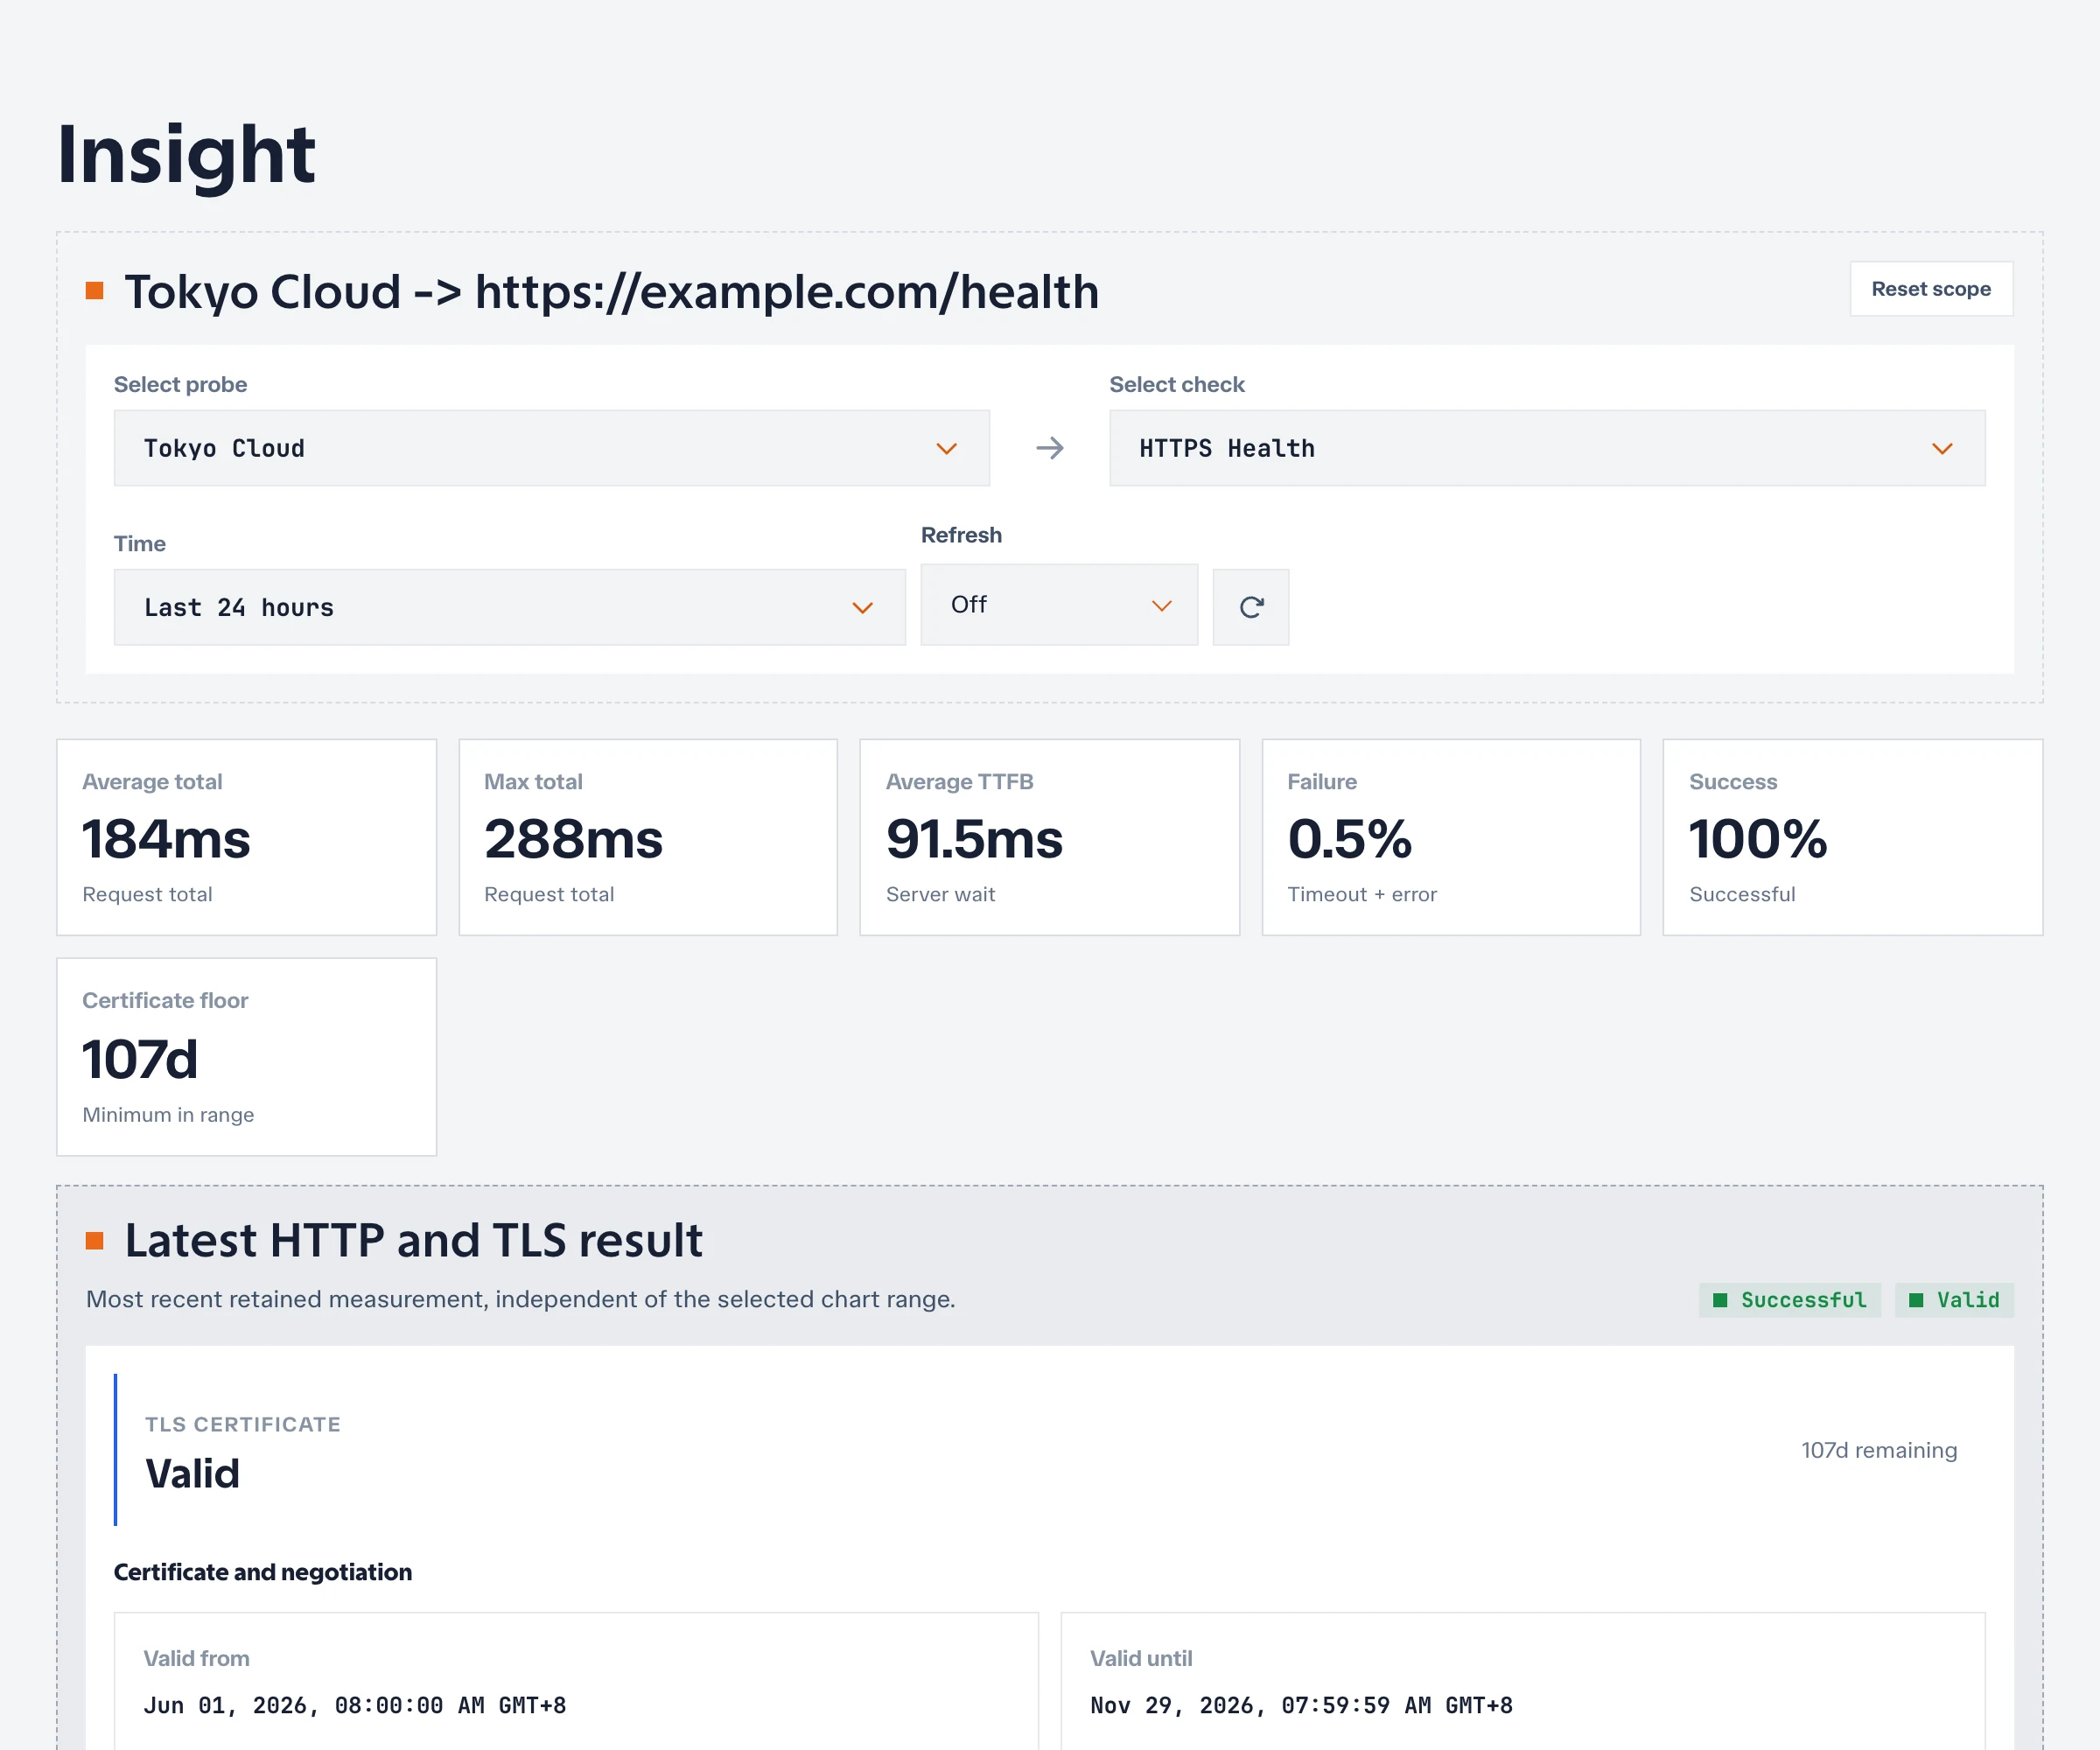Click the Success 100% card

pyautogui.click(x=1852, y=837)
